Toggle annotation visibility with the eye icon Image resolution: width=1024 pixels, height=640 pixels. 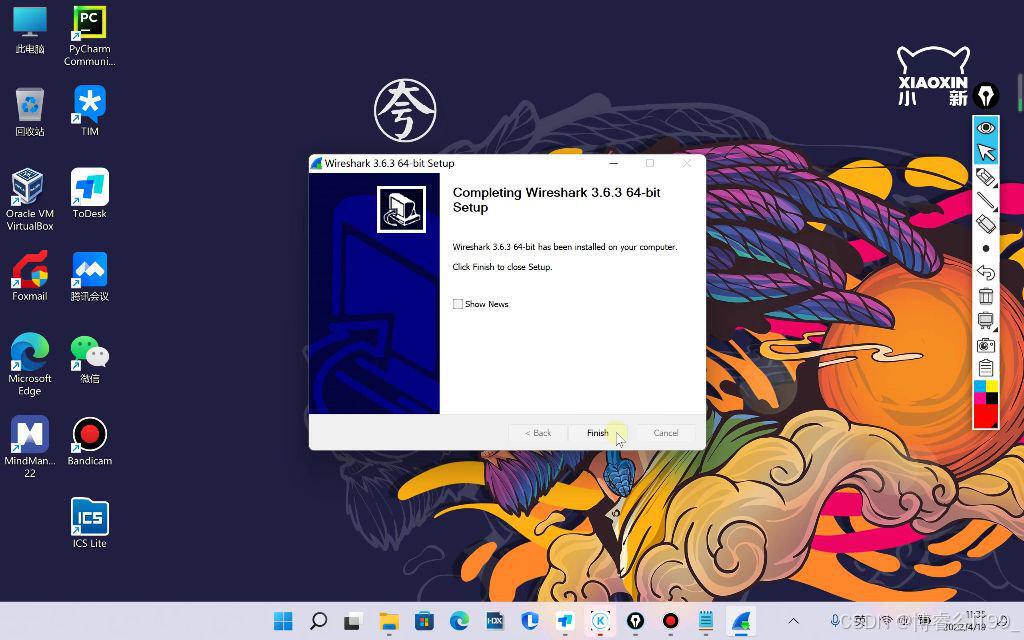coord(985,127)
